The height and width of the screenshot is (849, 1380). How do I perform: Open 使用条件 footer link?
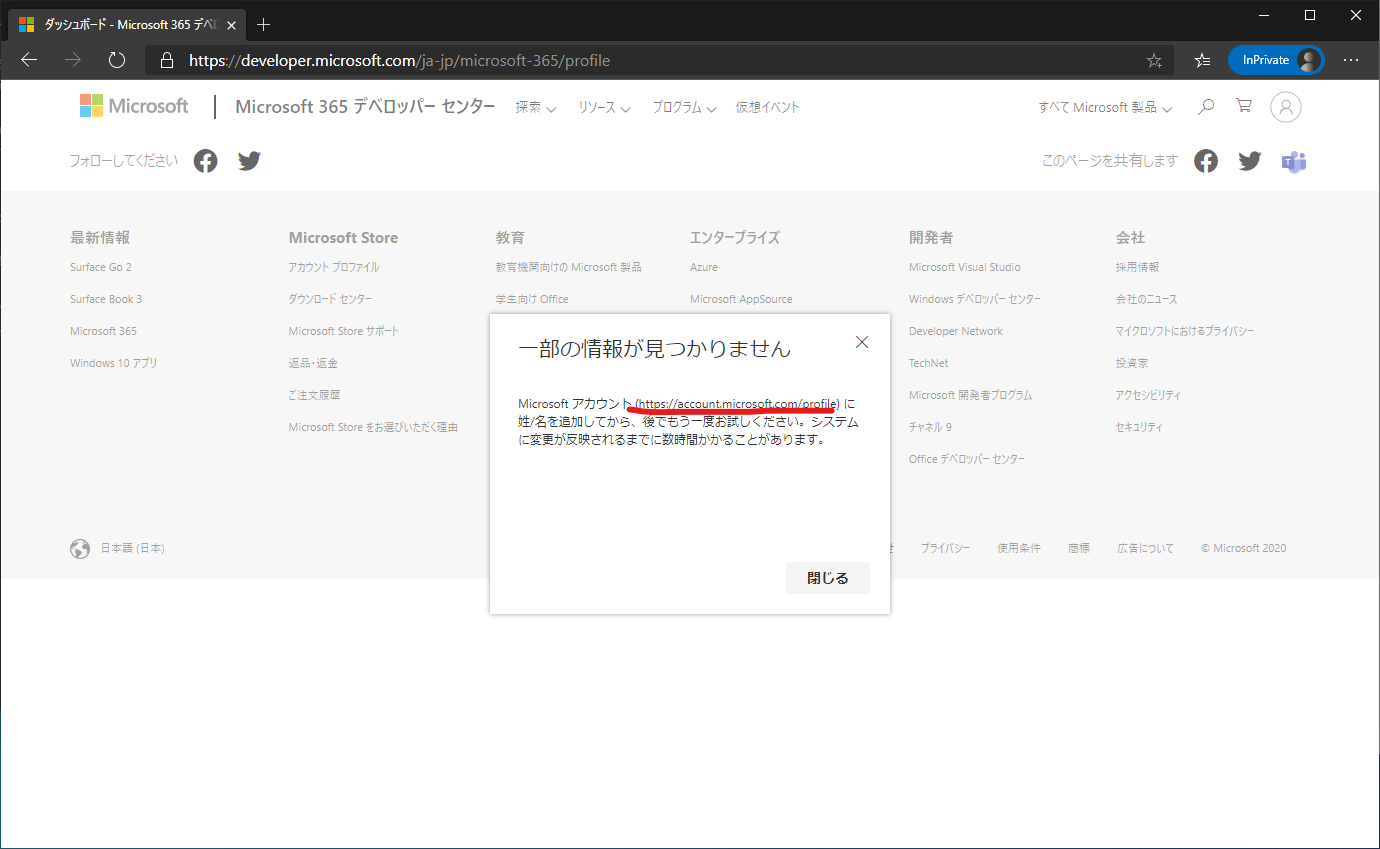tap(1019, 548)
